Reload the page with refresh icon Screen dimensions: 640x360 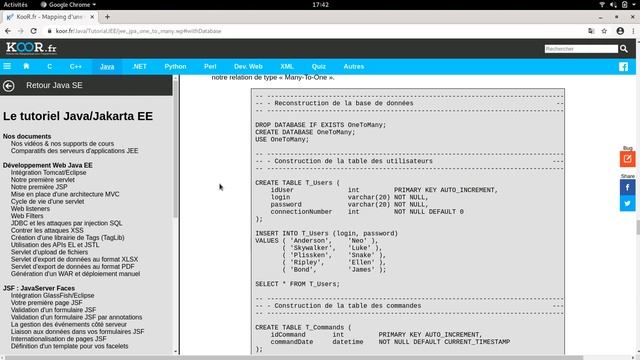(33, 31)
